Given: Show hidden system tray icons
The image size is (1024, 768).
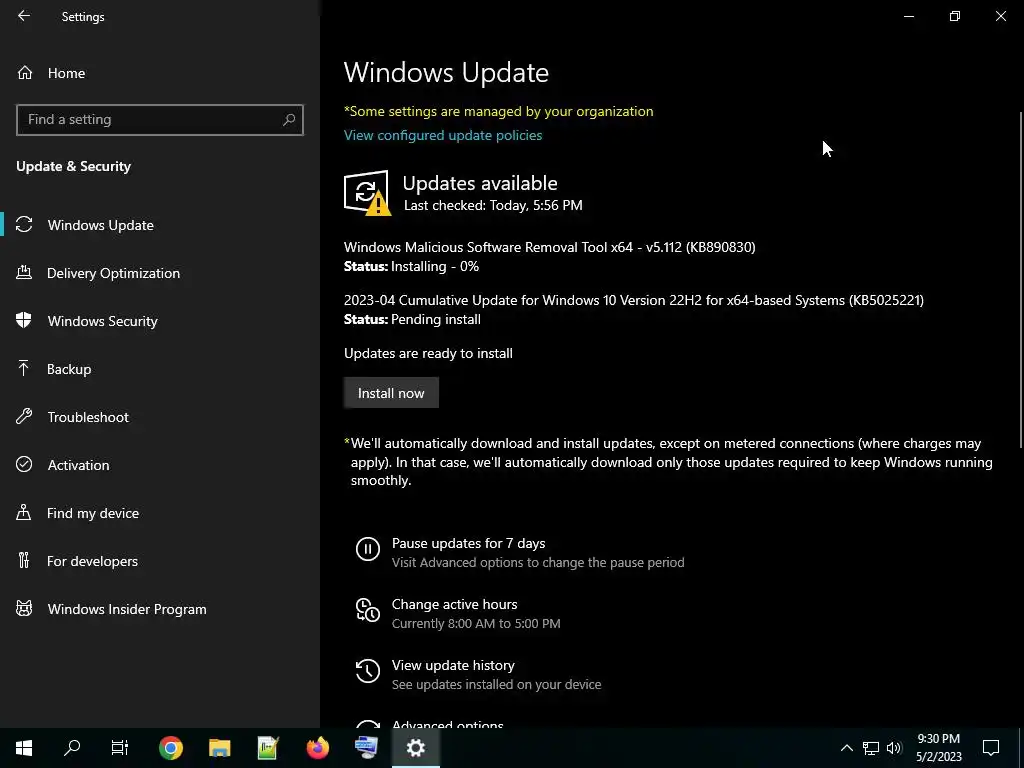Looking at the screenshot, I should tap(846, 748).
